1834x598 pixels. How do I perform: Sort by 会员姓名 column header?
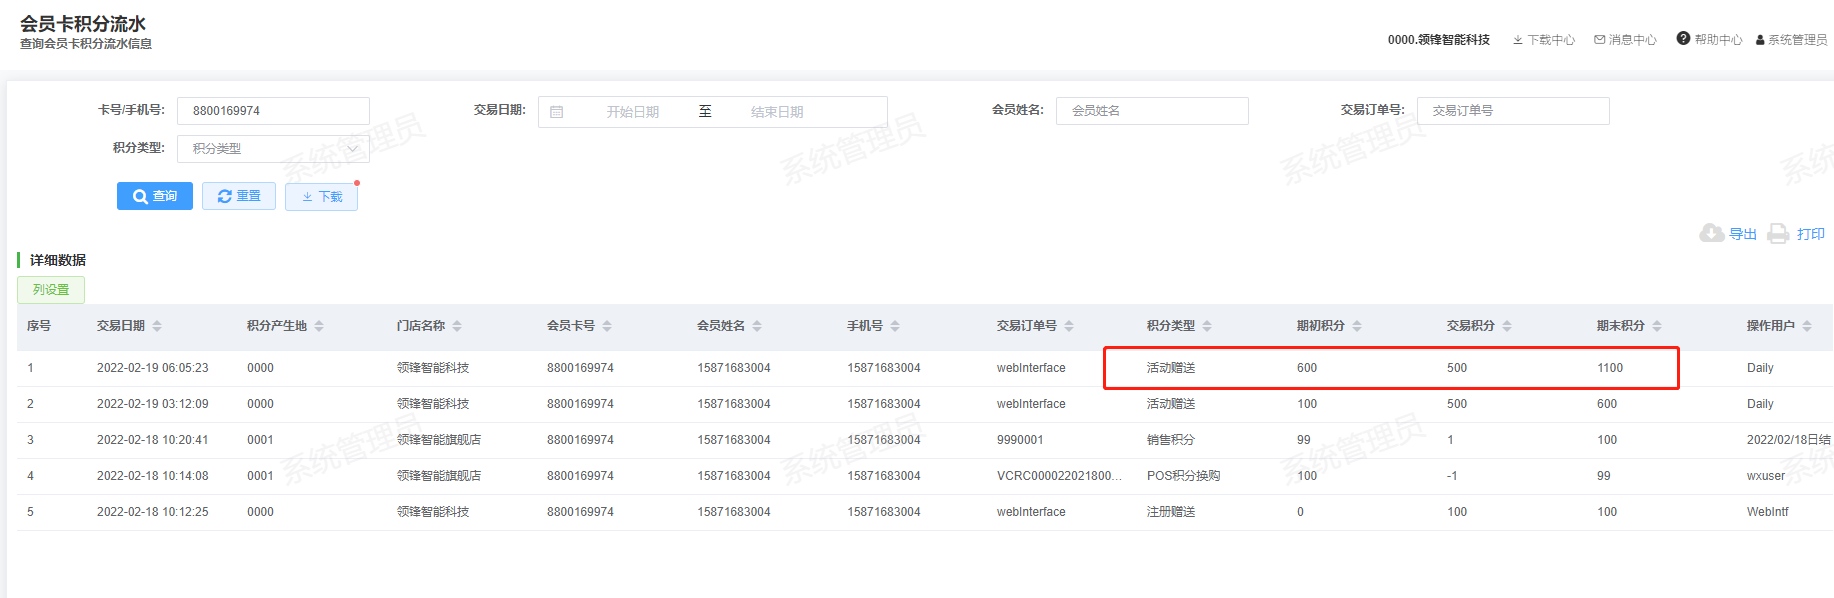757,326
